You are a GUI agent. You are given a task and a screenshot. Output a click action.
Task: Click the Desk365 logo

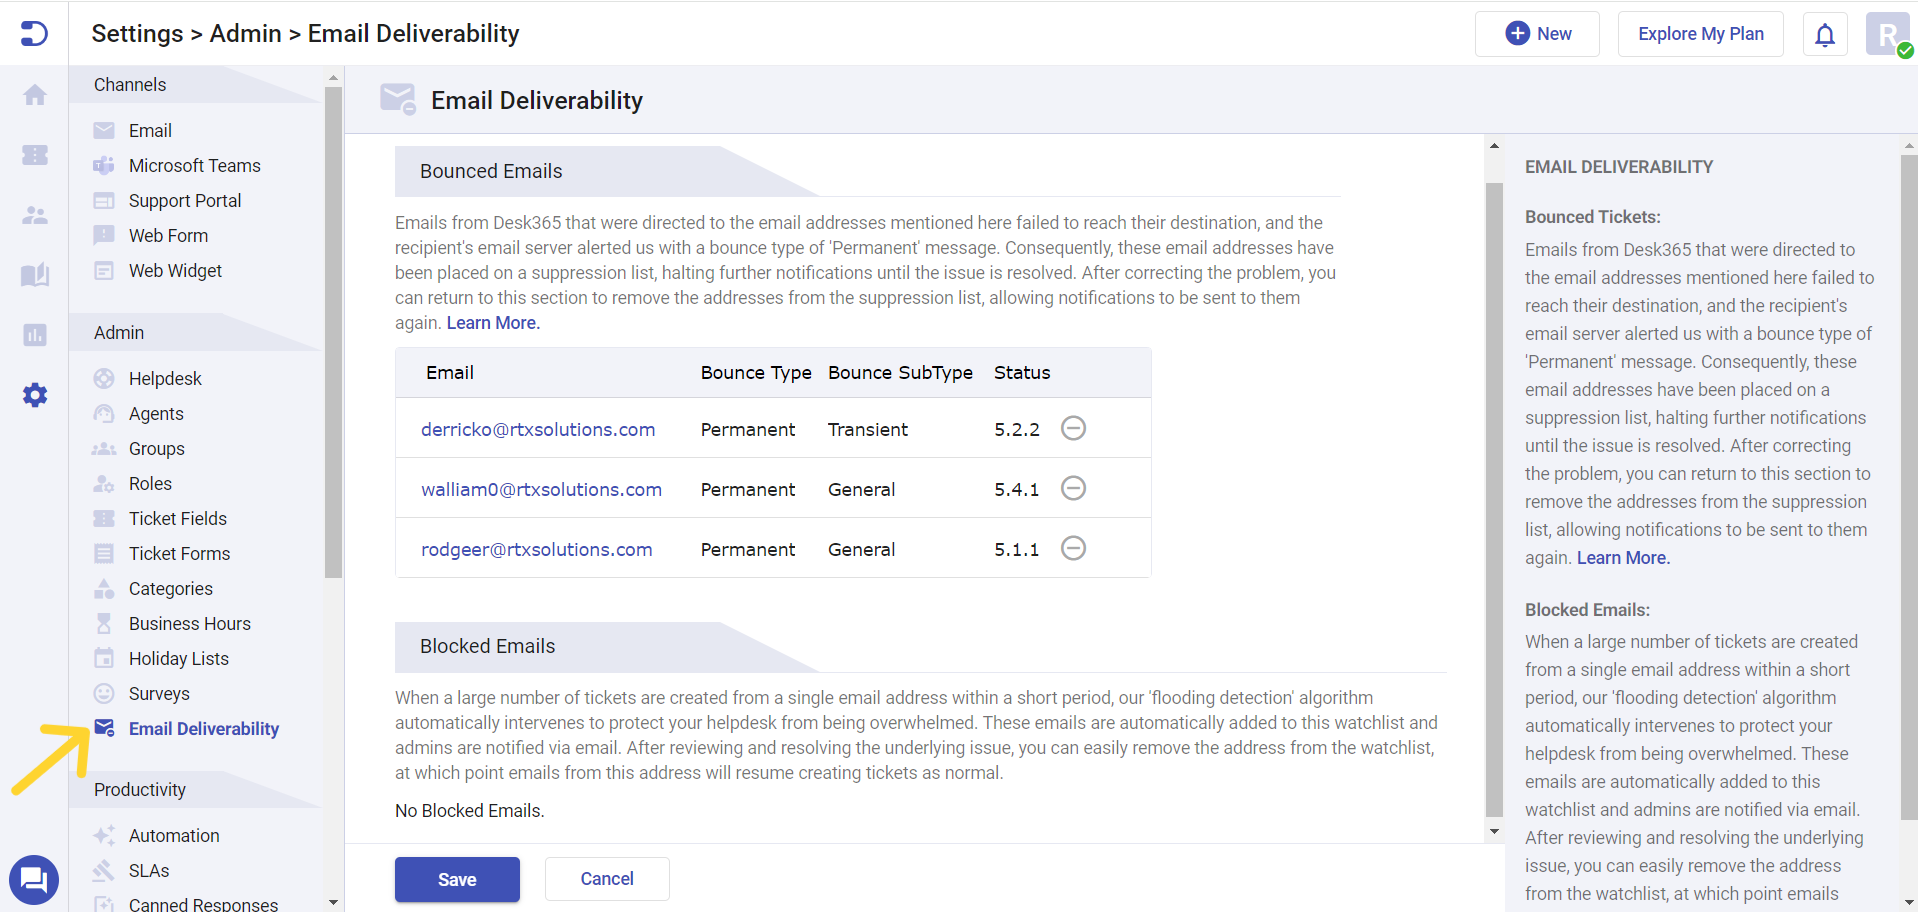point(35,33)
